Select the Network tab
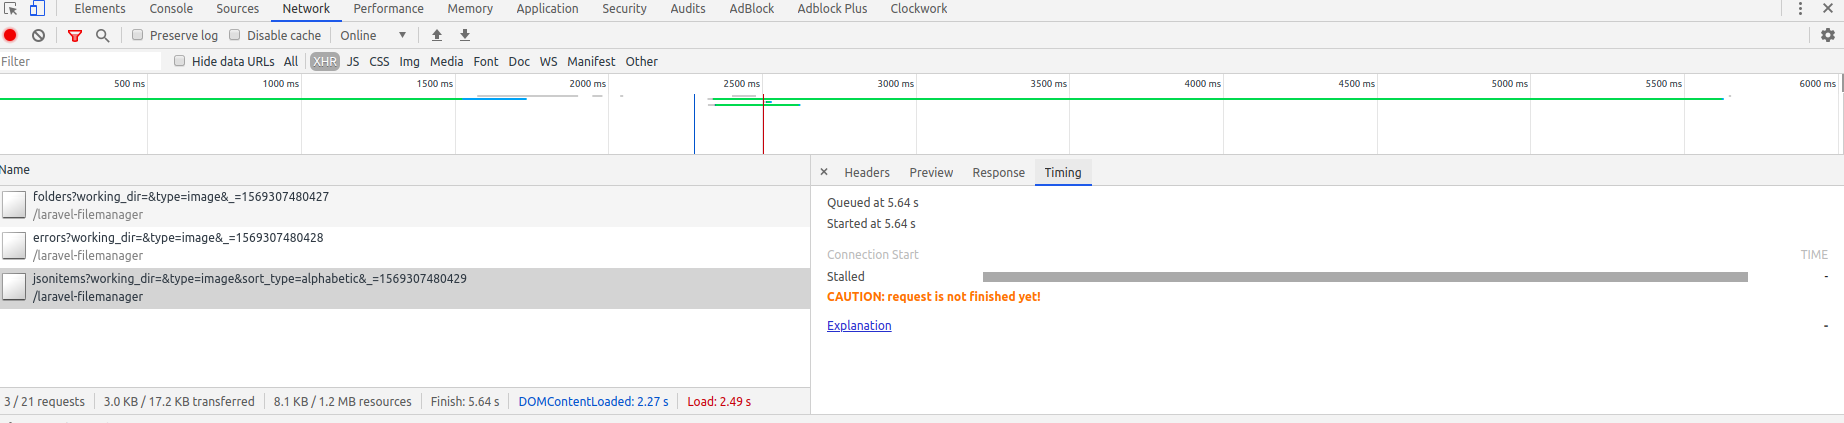The height and width of the screenshot is (423, 1844). (x=306, y=8)
